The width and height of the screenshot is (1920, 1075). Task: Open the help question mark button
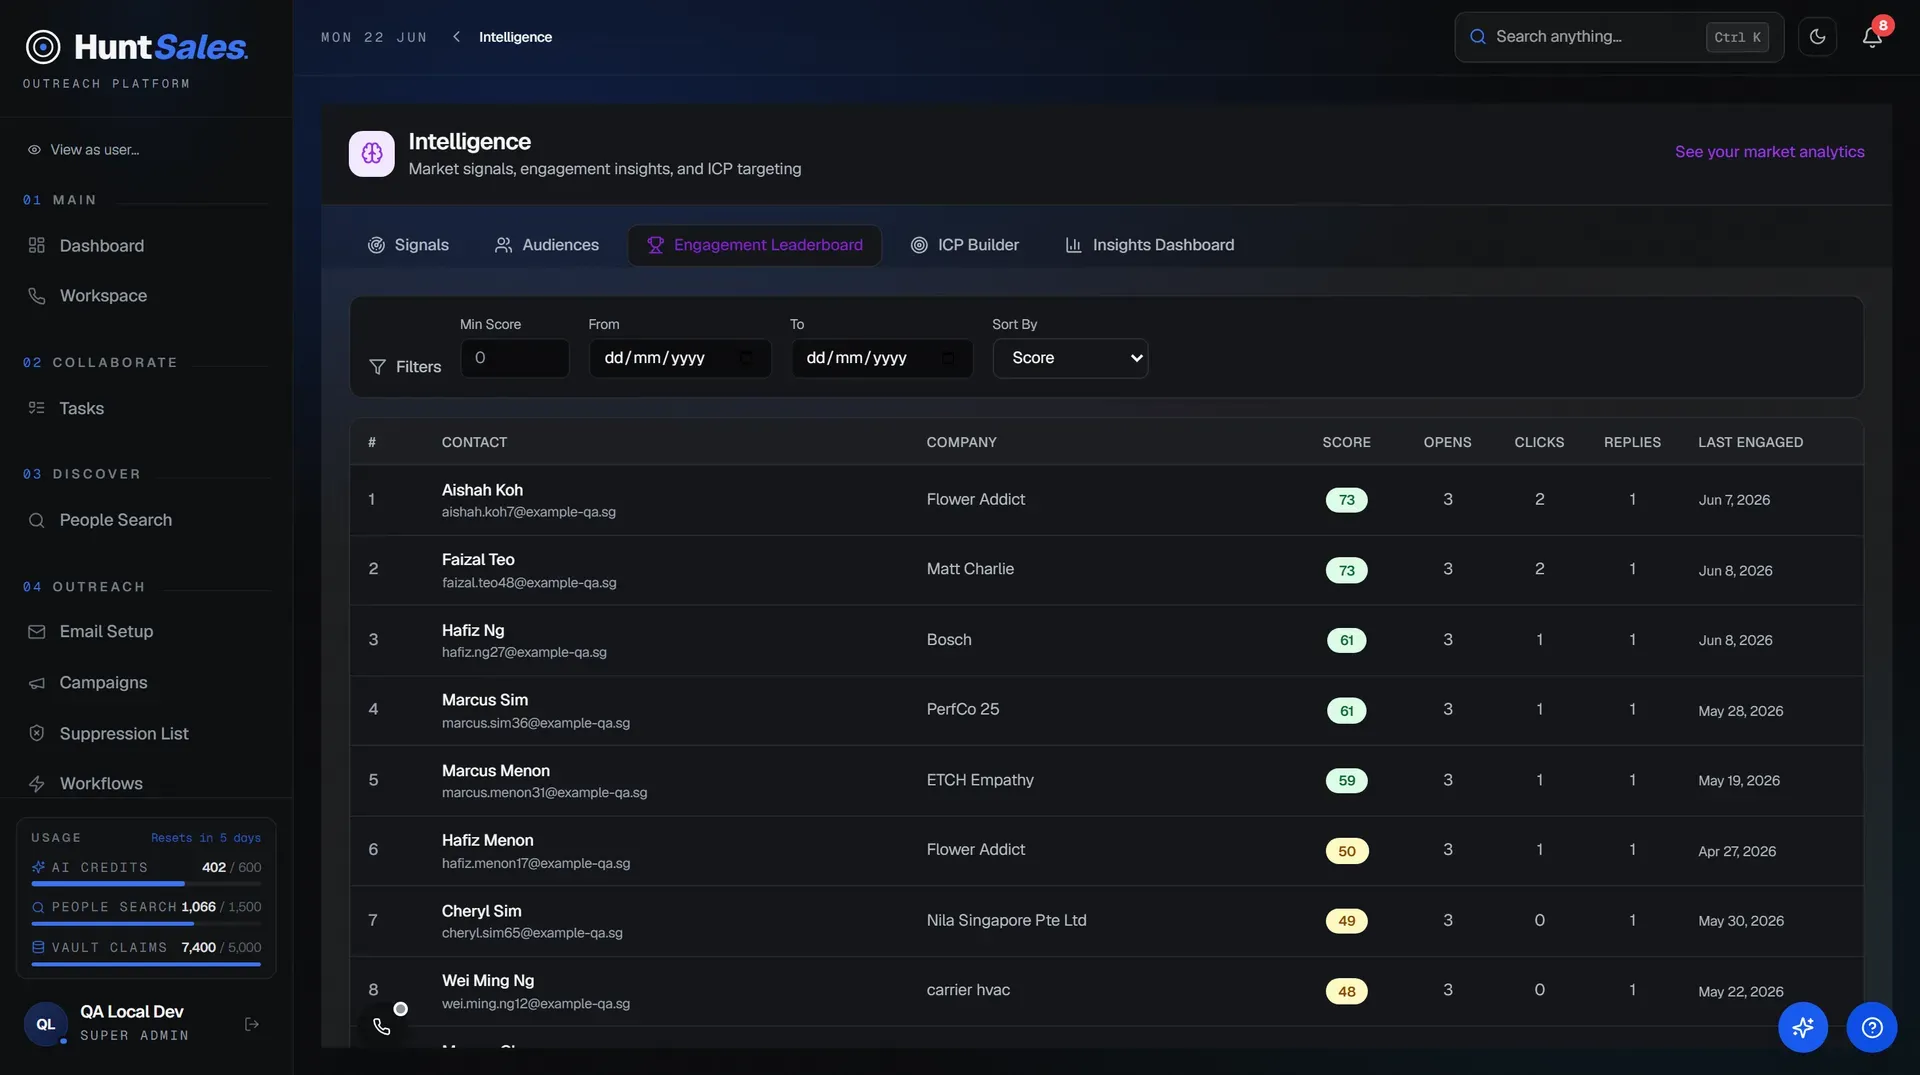[x=1872, y=1027]
